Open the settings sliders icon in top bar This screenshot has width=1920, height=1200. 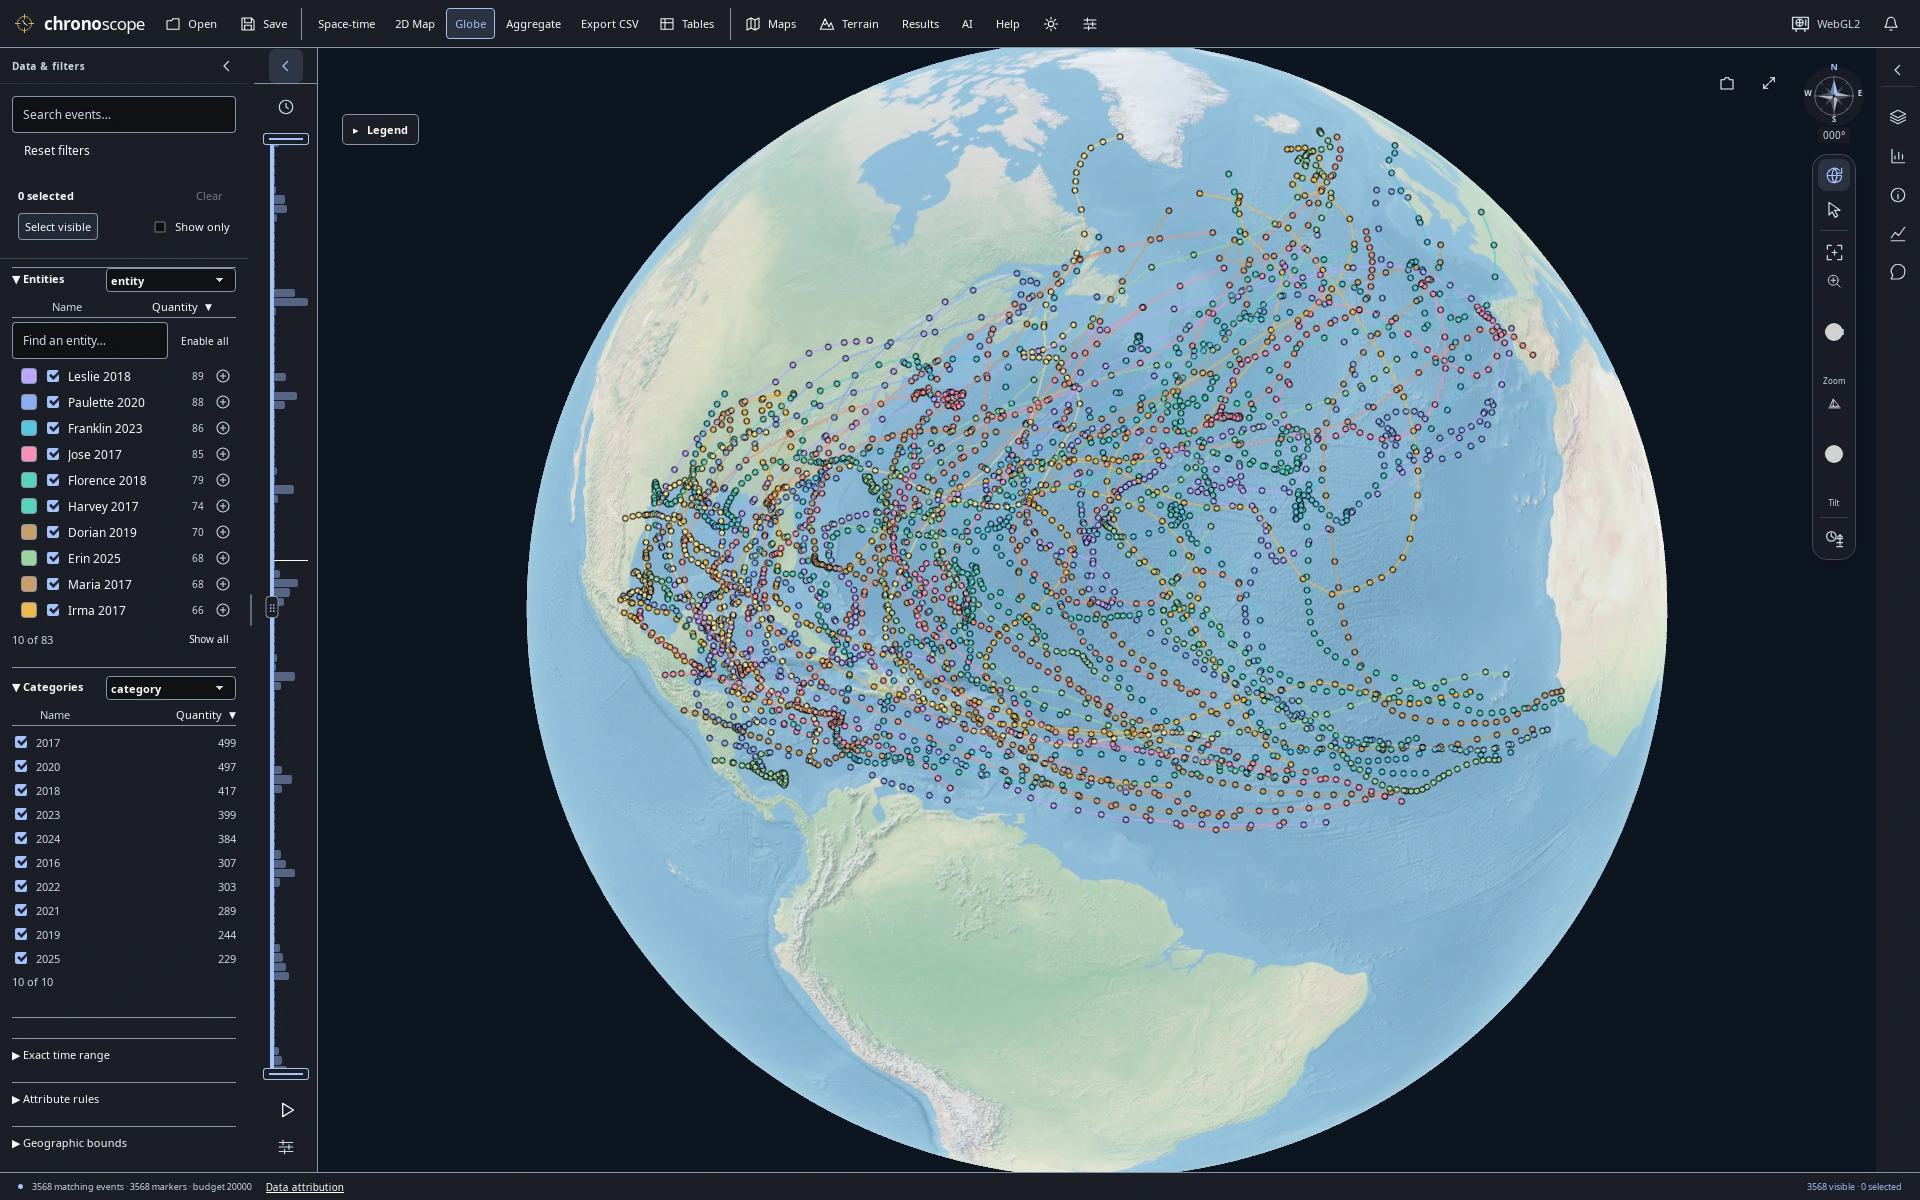point(1090,24)
